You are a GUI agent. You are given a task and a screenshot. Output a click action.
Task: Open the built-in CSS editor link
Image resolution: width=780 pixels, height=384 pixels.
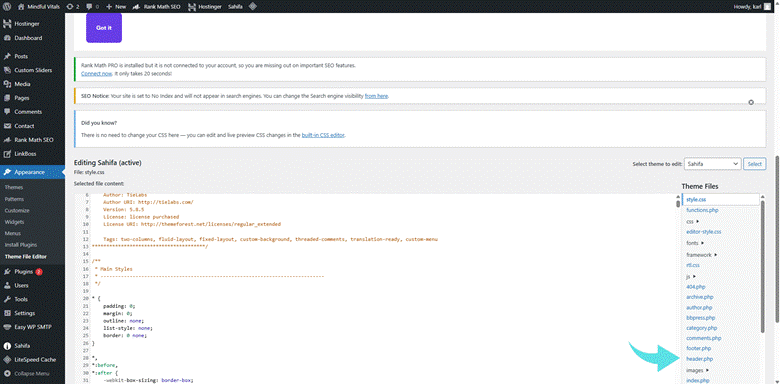323,135
